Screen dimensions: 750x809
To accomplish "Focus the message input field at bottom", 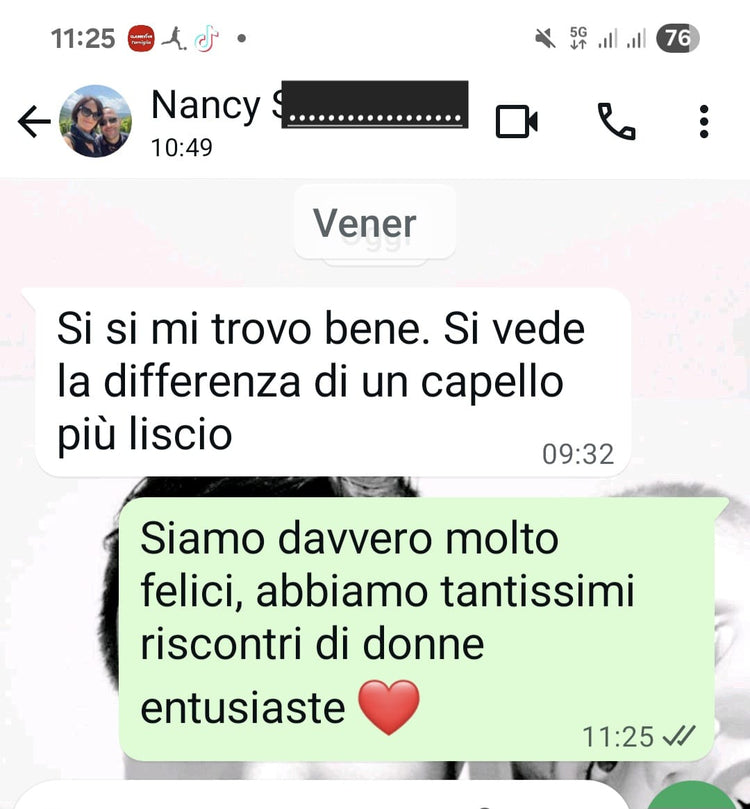I will click(320, 796).
